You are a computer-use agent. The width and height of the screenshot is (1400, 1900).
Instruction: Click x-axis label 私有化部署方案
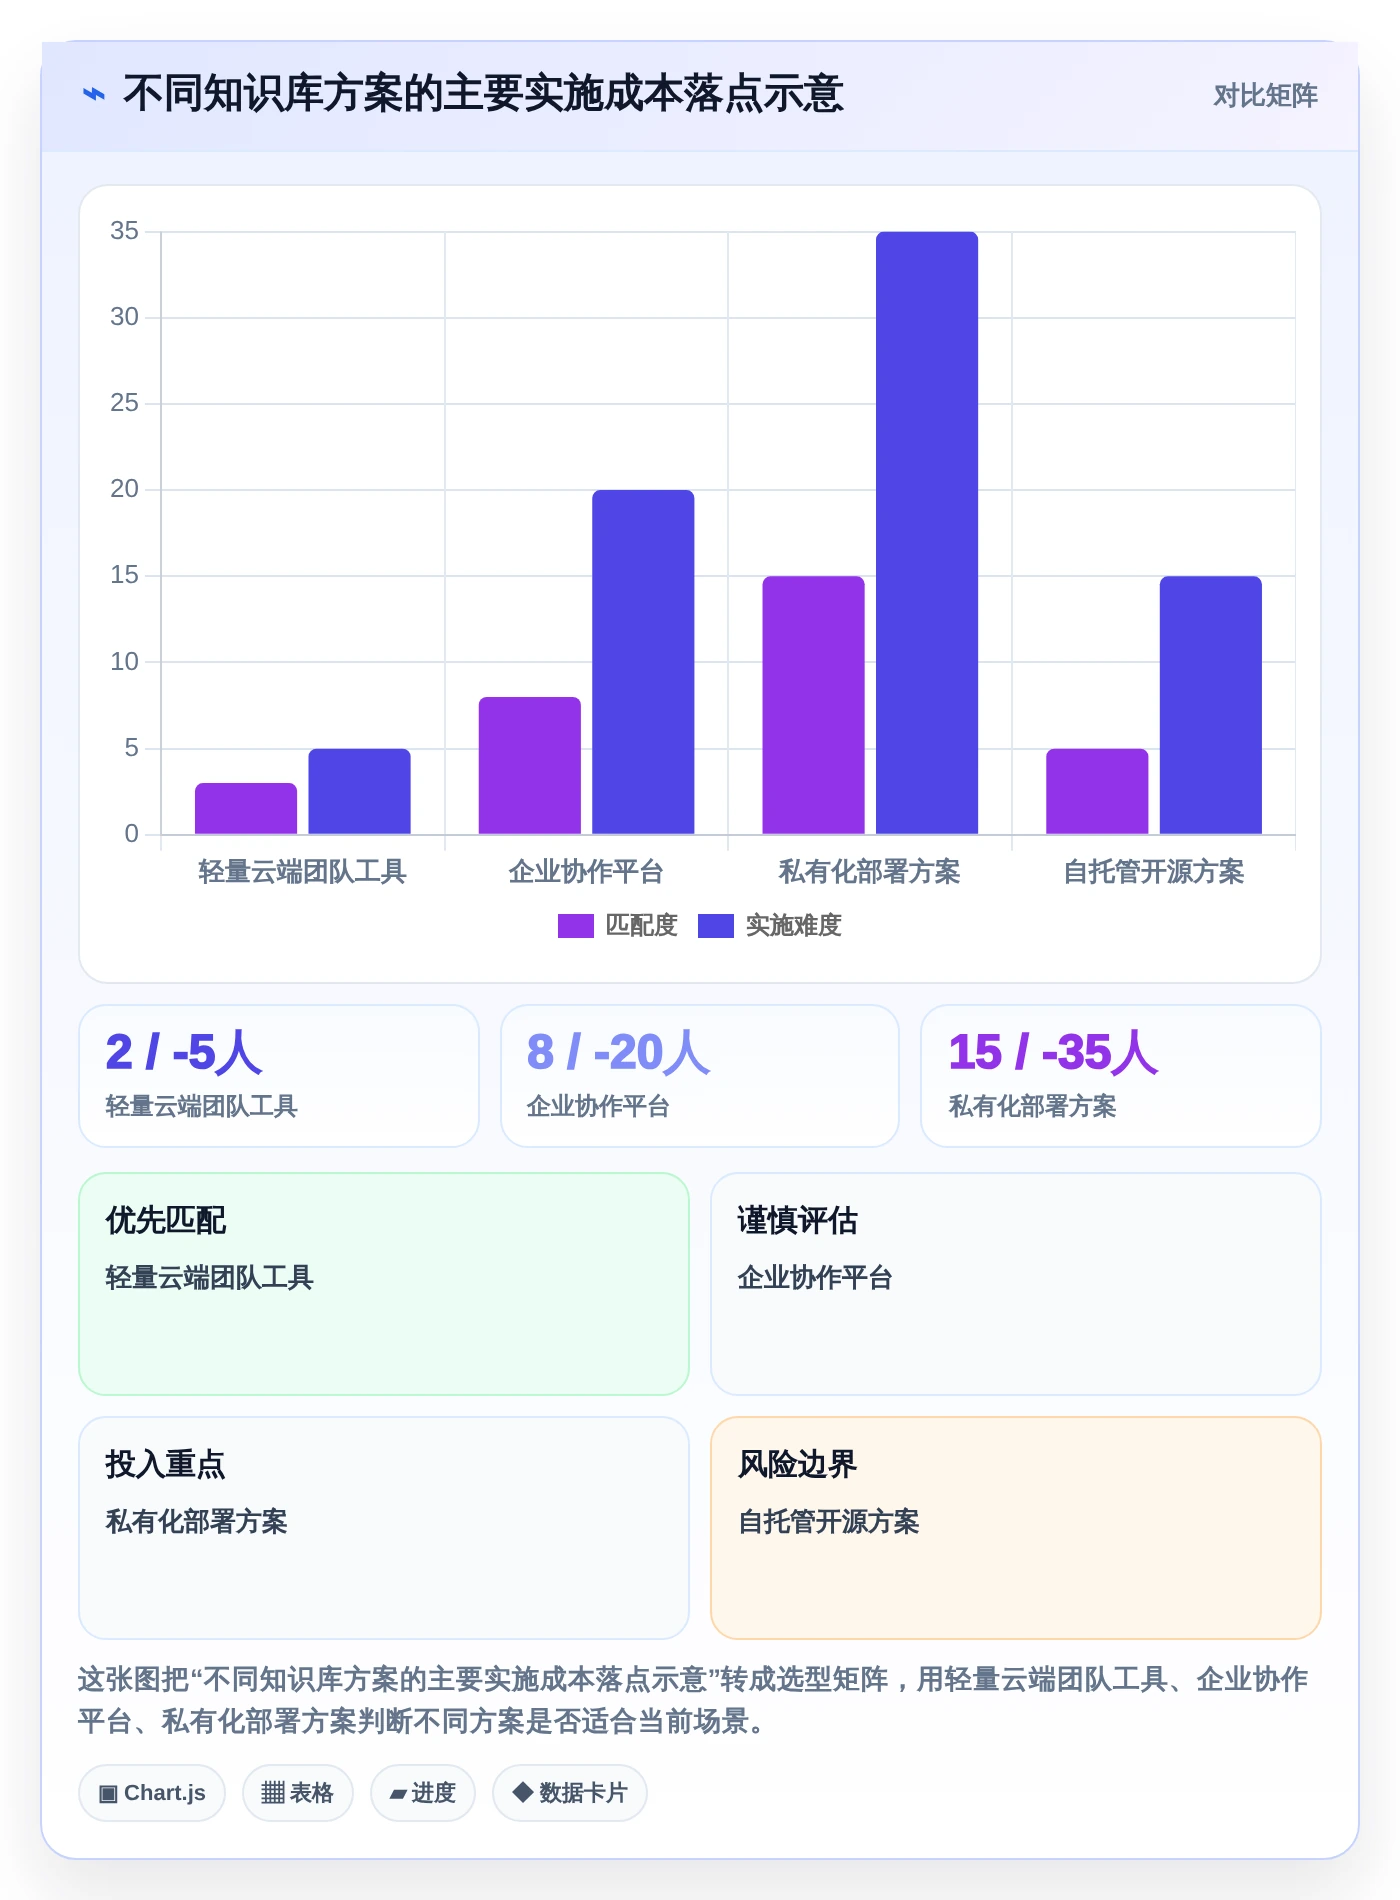[x=870, y=872]
